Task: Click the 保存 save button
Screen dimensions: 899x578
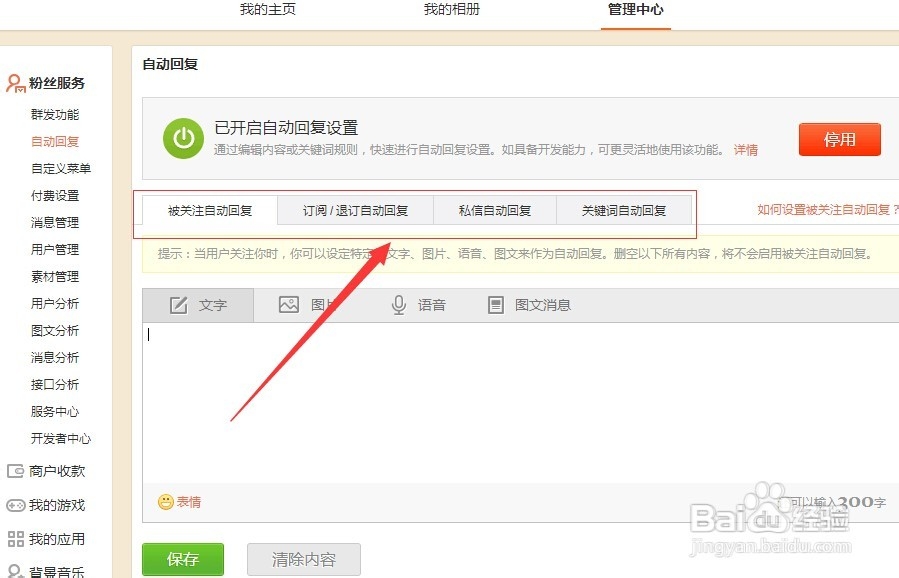Action: click(x=182, y=559)
